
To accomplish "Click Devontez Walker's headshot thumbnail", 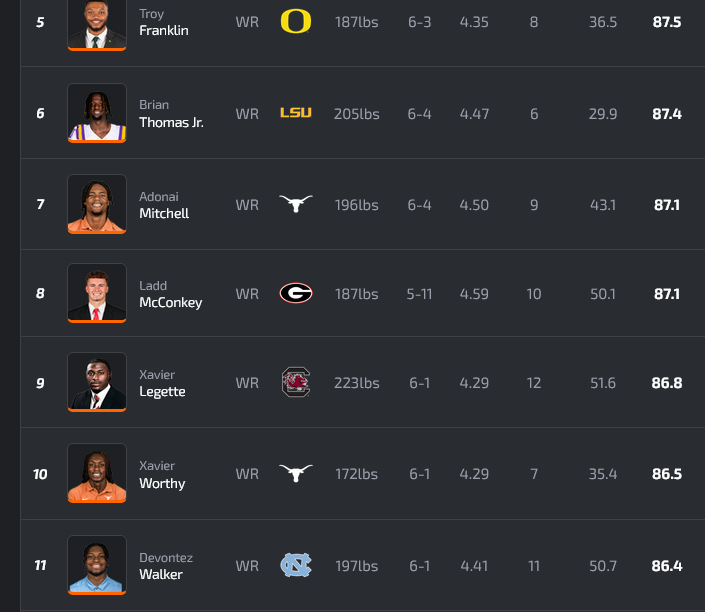I will tap(97, 565).
